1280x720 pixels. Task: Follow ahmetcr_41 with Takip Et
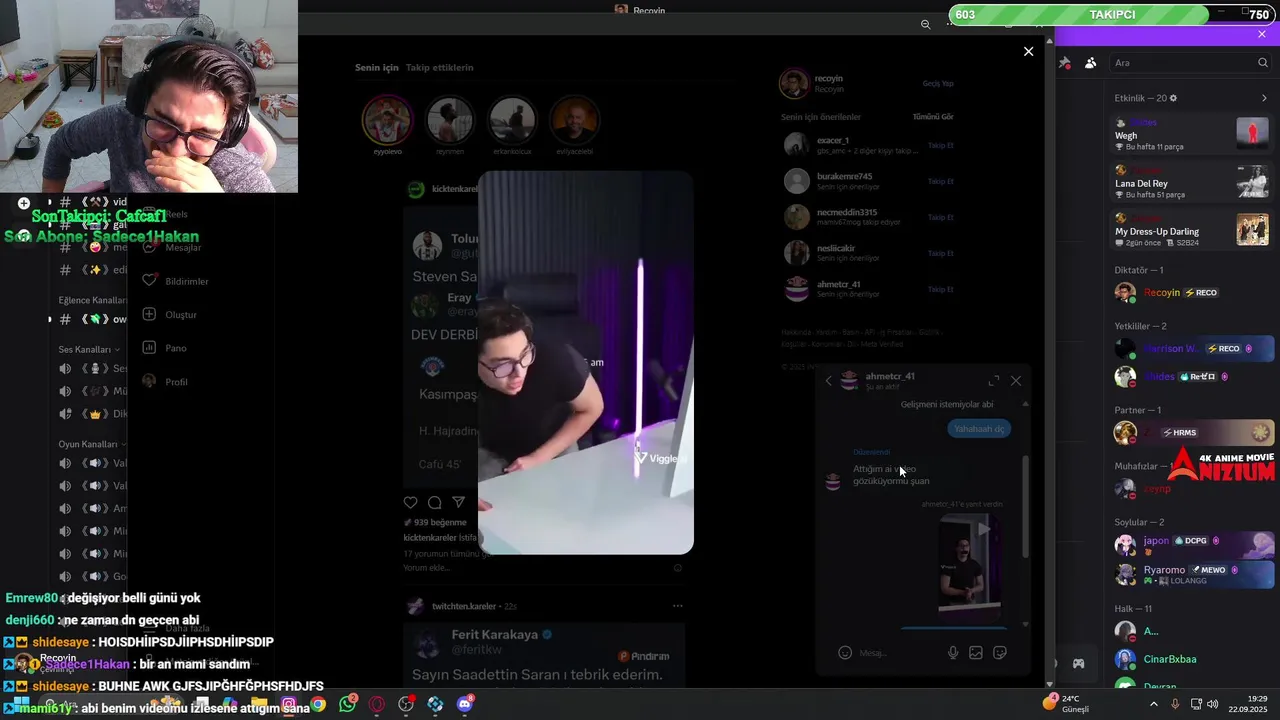[x=941, y=290]
